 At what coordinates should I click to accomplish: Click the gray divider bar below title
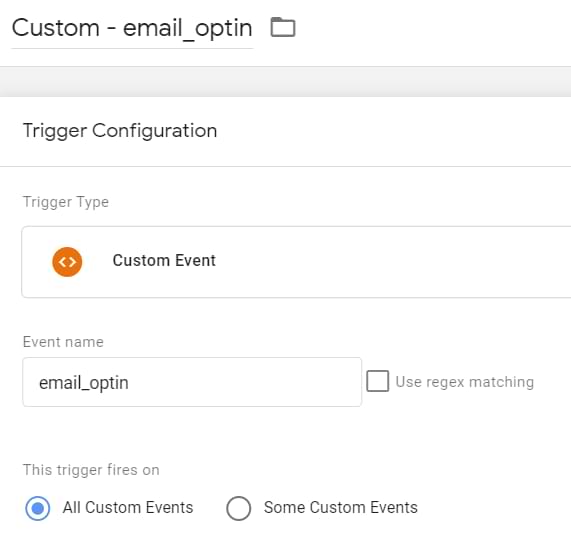pos(286,82)
